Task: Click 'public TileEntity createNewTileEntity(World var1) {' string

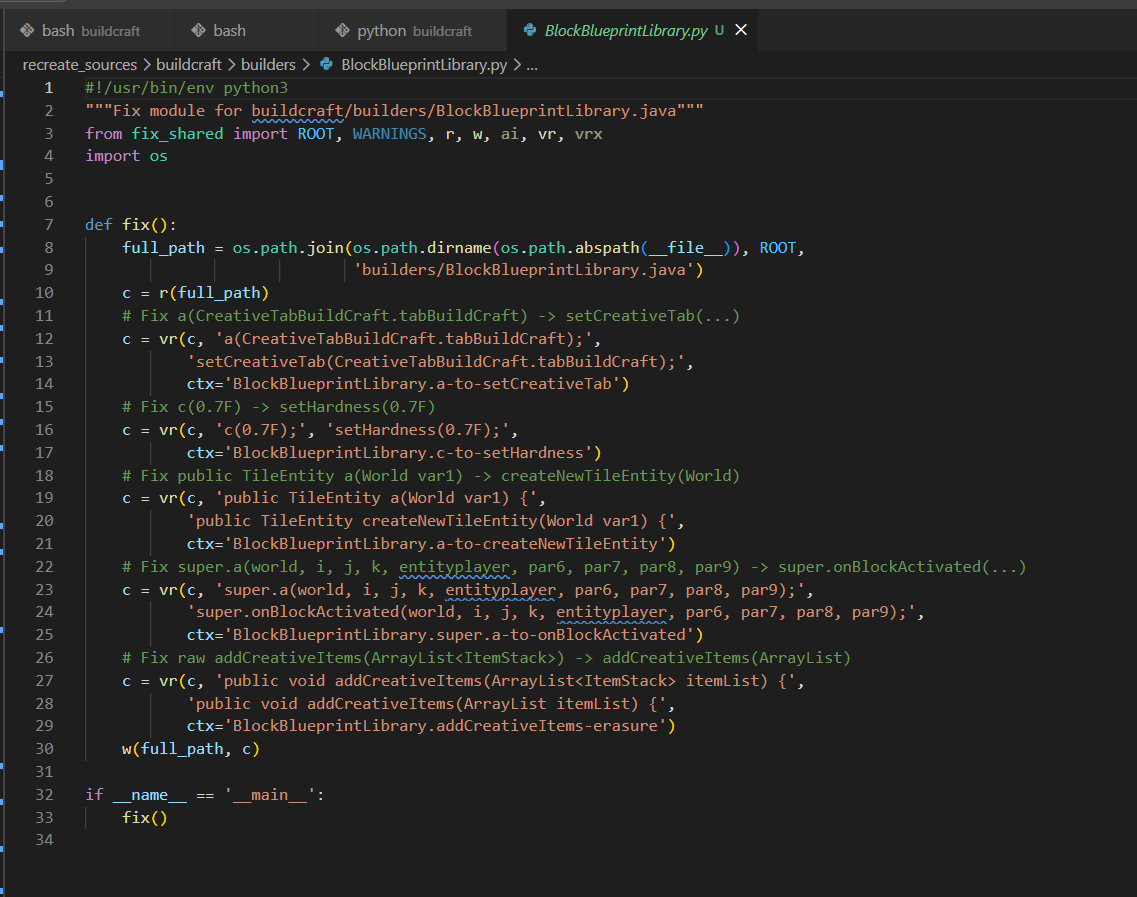Action: click(431, 521)
